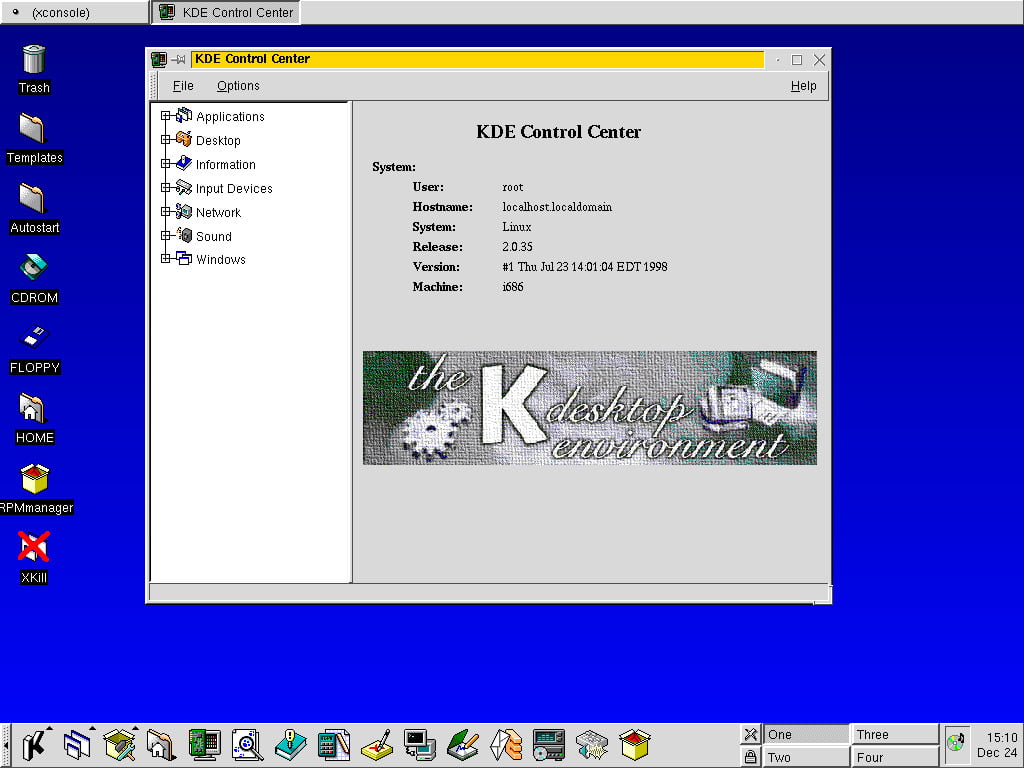The image size is (1024, 768).
Task: Expand the Windows tree node
Action: [165, 259]
